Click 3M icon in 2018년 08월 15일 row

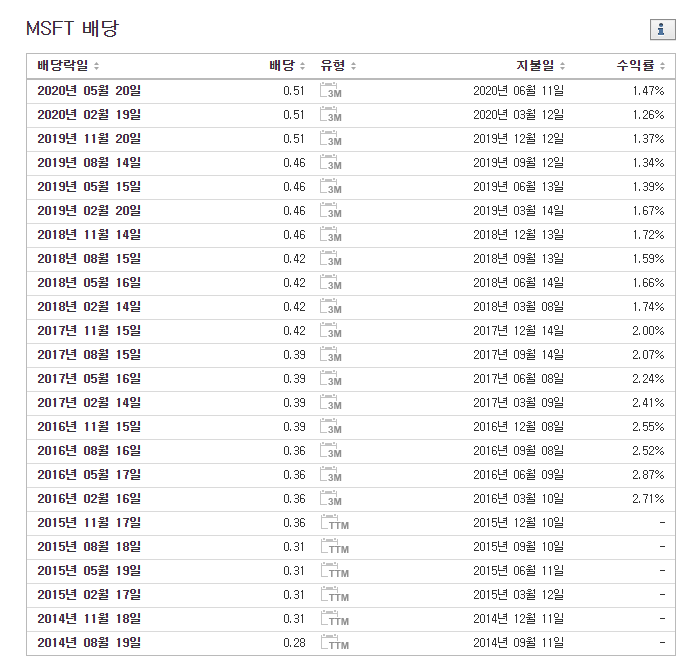pyautogui.click(x=331, y=258)
